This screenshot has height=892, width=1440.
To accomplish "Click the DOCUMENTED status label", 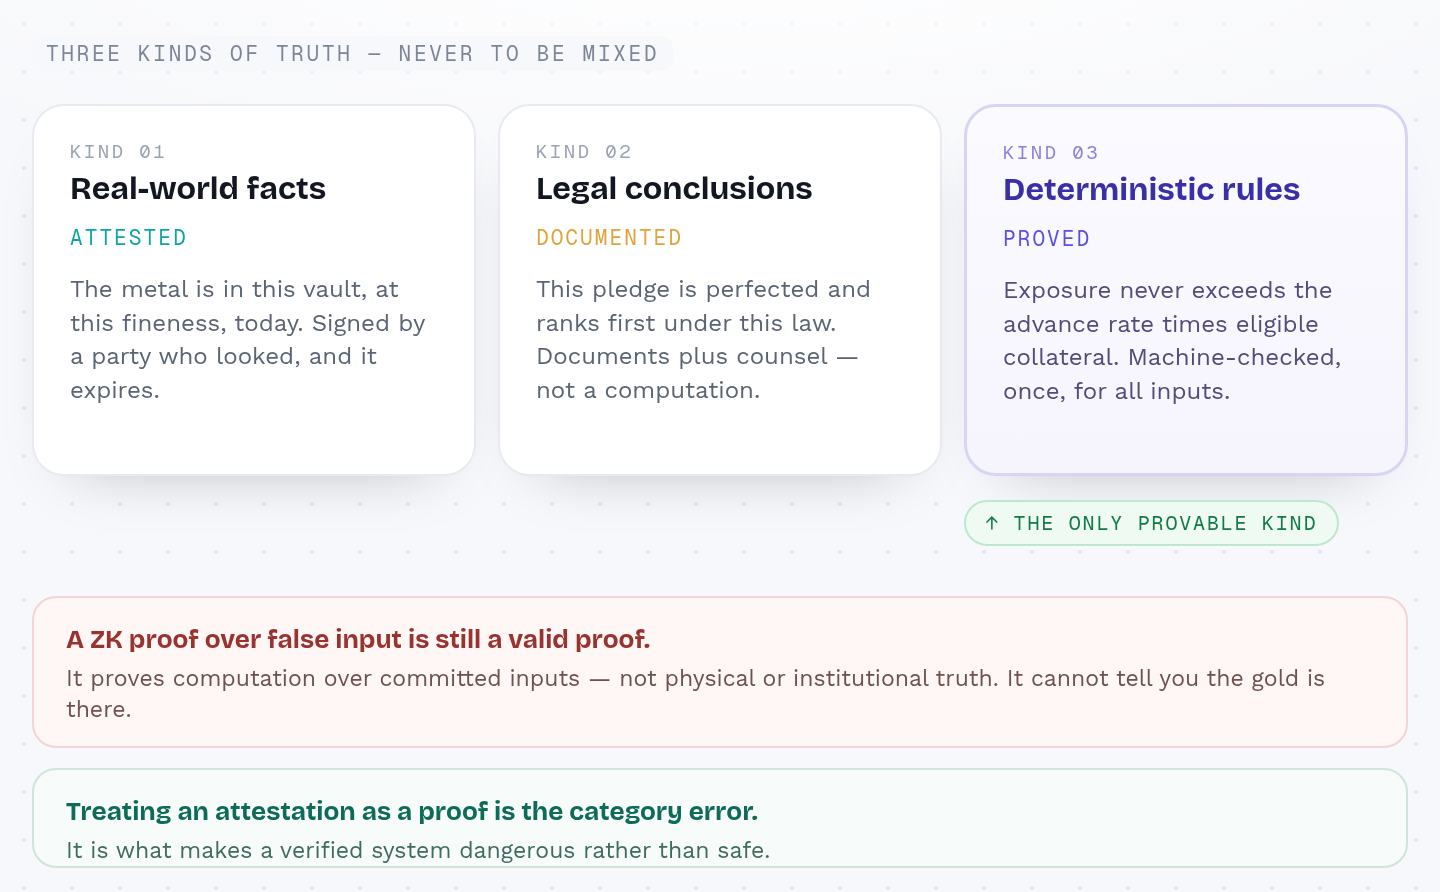I will tap(609, 238).
